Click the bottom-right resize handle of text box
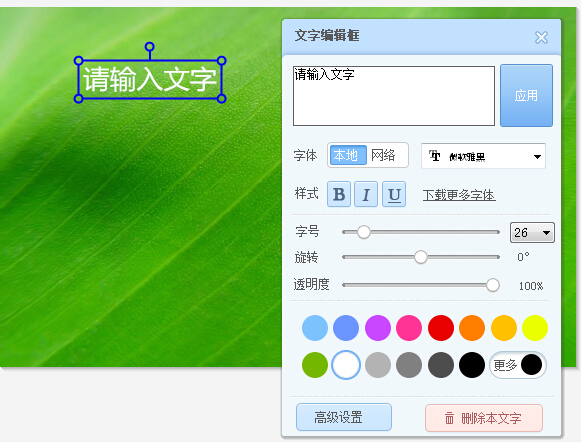This screenshot has height=442, width=581. (x=222, y=99)
